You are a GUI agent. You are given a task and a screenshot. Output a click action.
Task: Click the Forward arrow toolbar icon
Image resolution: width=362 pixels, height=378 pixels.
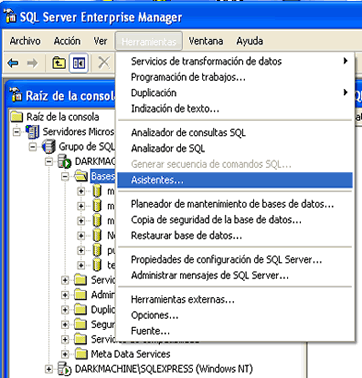[x=32, y=63]
